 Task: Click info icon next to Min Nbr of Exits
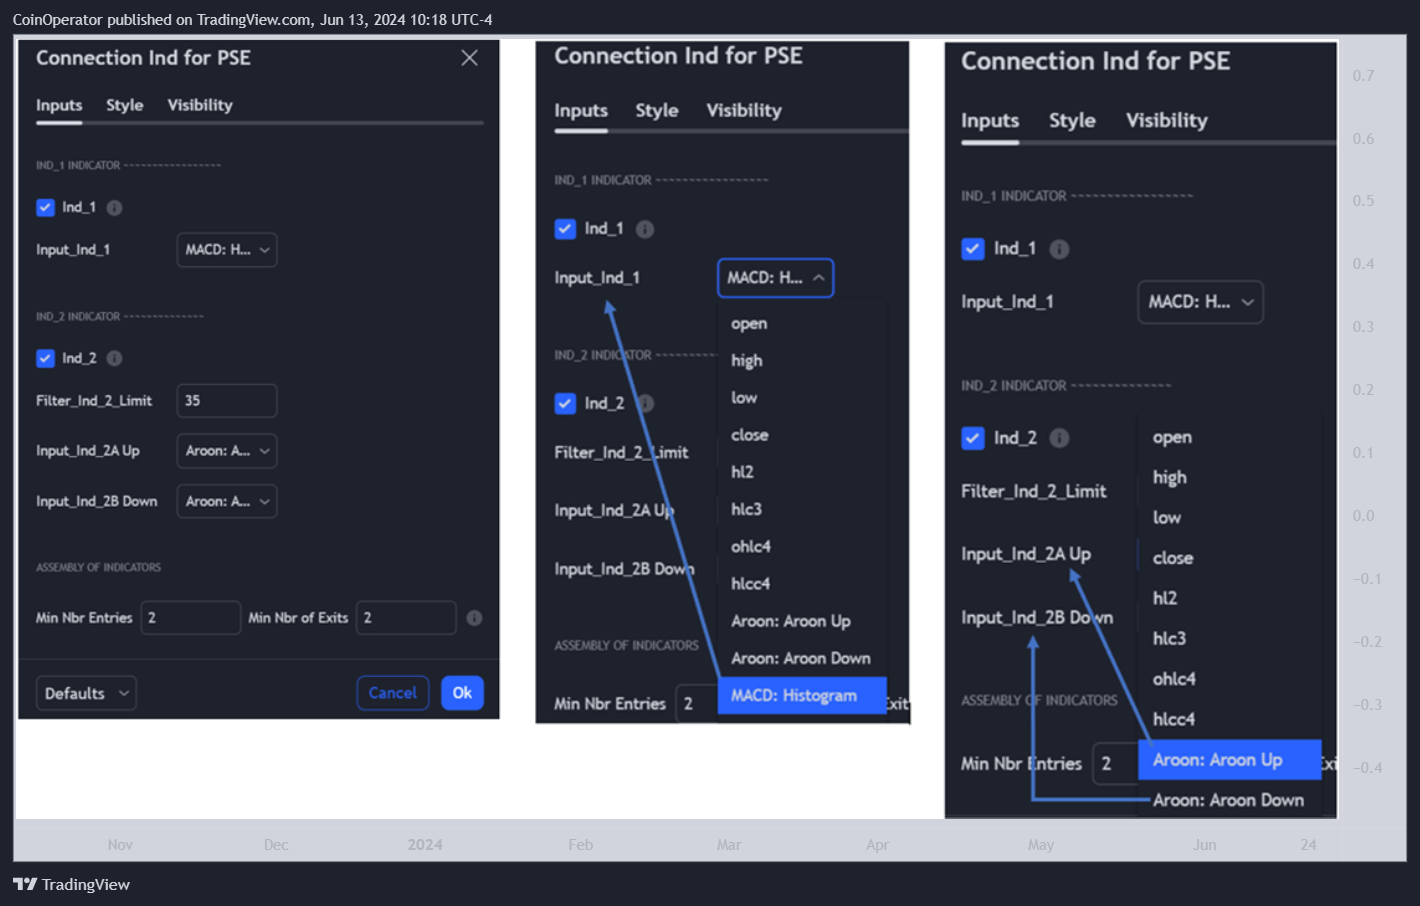(x=474, y=618)
